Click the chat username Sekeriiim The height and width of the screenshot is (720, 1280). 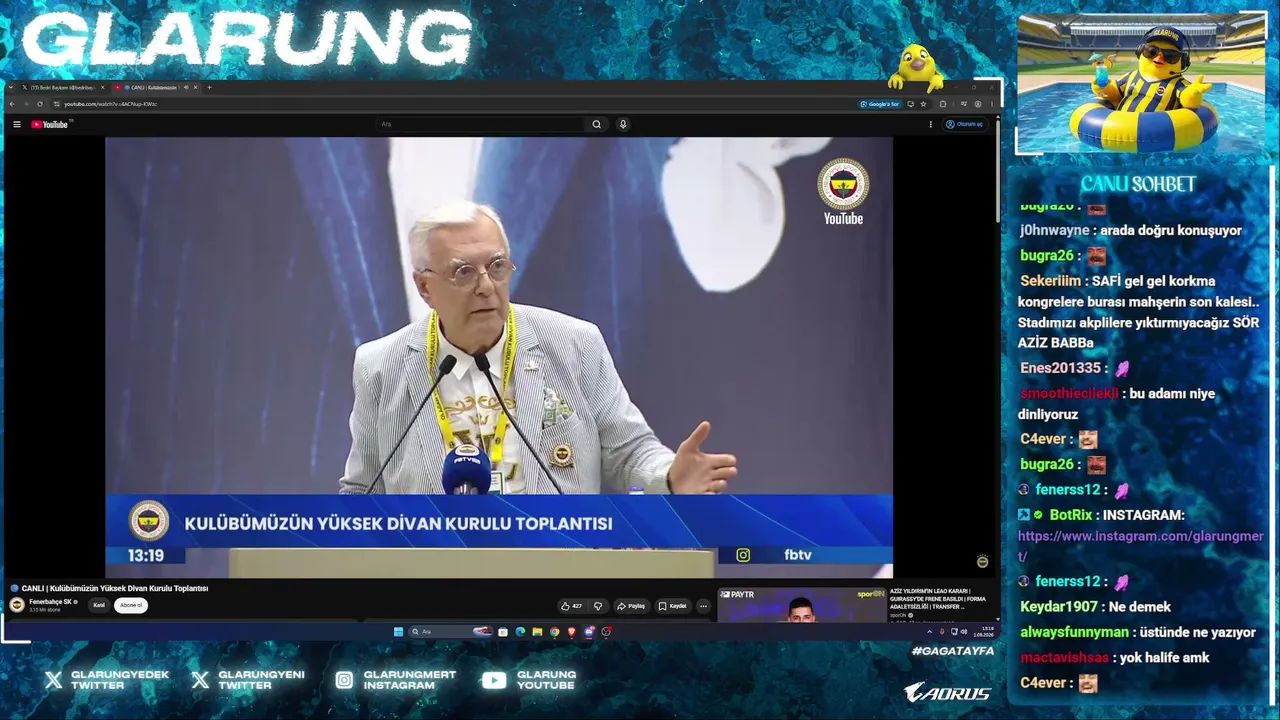1051,281
